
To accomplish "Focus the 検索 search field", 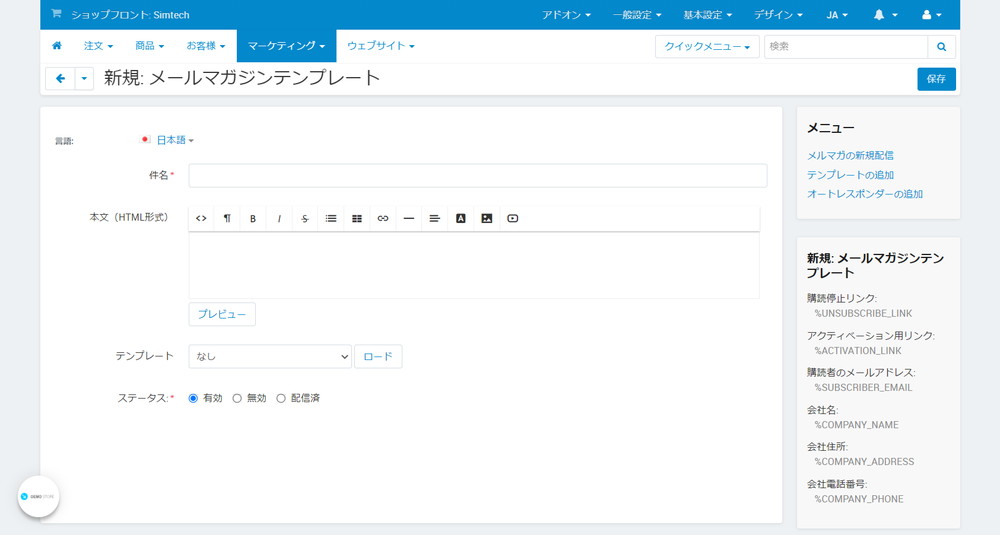I will pyautogui.click(x=846, y=47).
